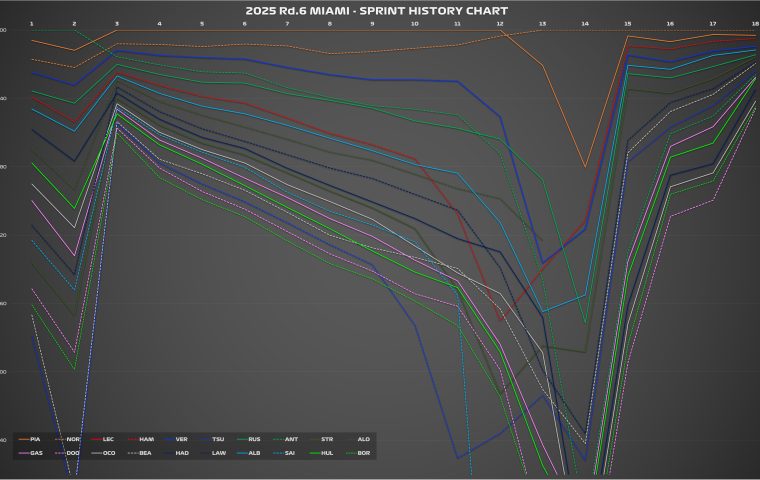
Task: Select the LAW legend label
Action: click(219, 453)
